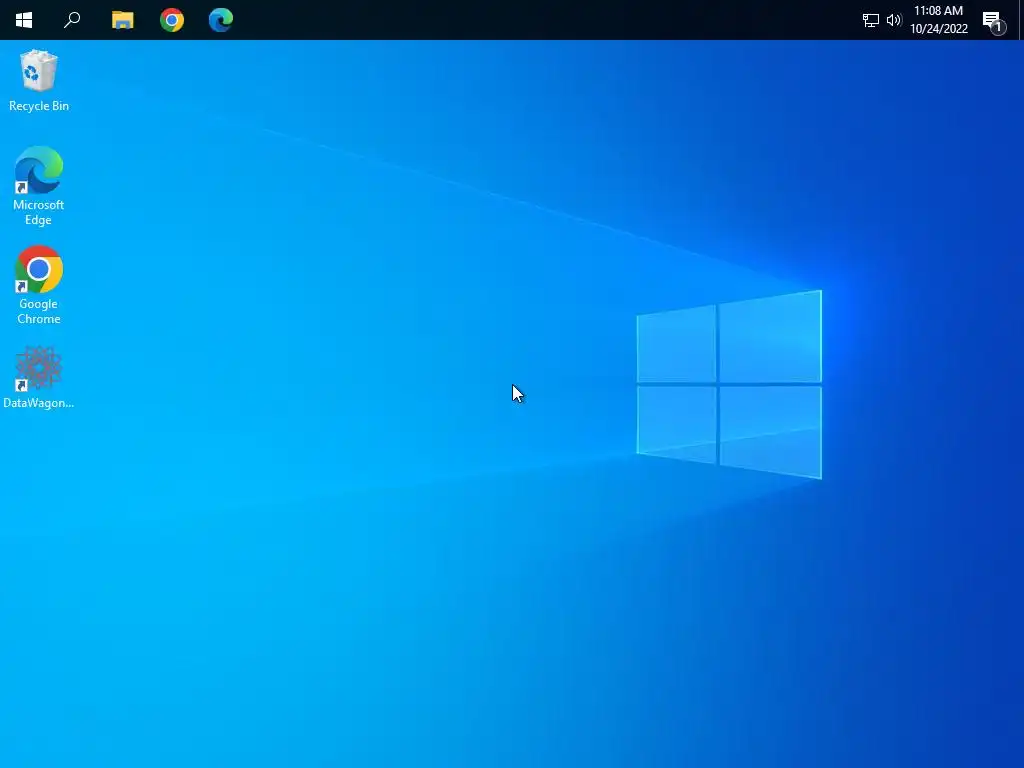Image resolution: width=1024 pixels, height=768 pixels.
Task: Open the network status tray icon
Action: pyautogui.click(x=871, y=20)
